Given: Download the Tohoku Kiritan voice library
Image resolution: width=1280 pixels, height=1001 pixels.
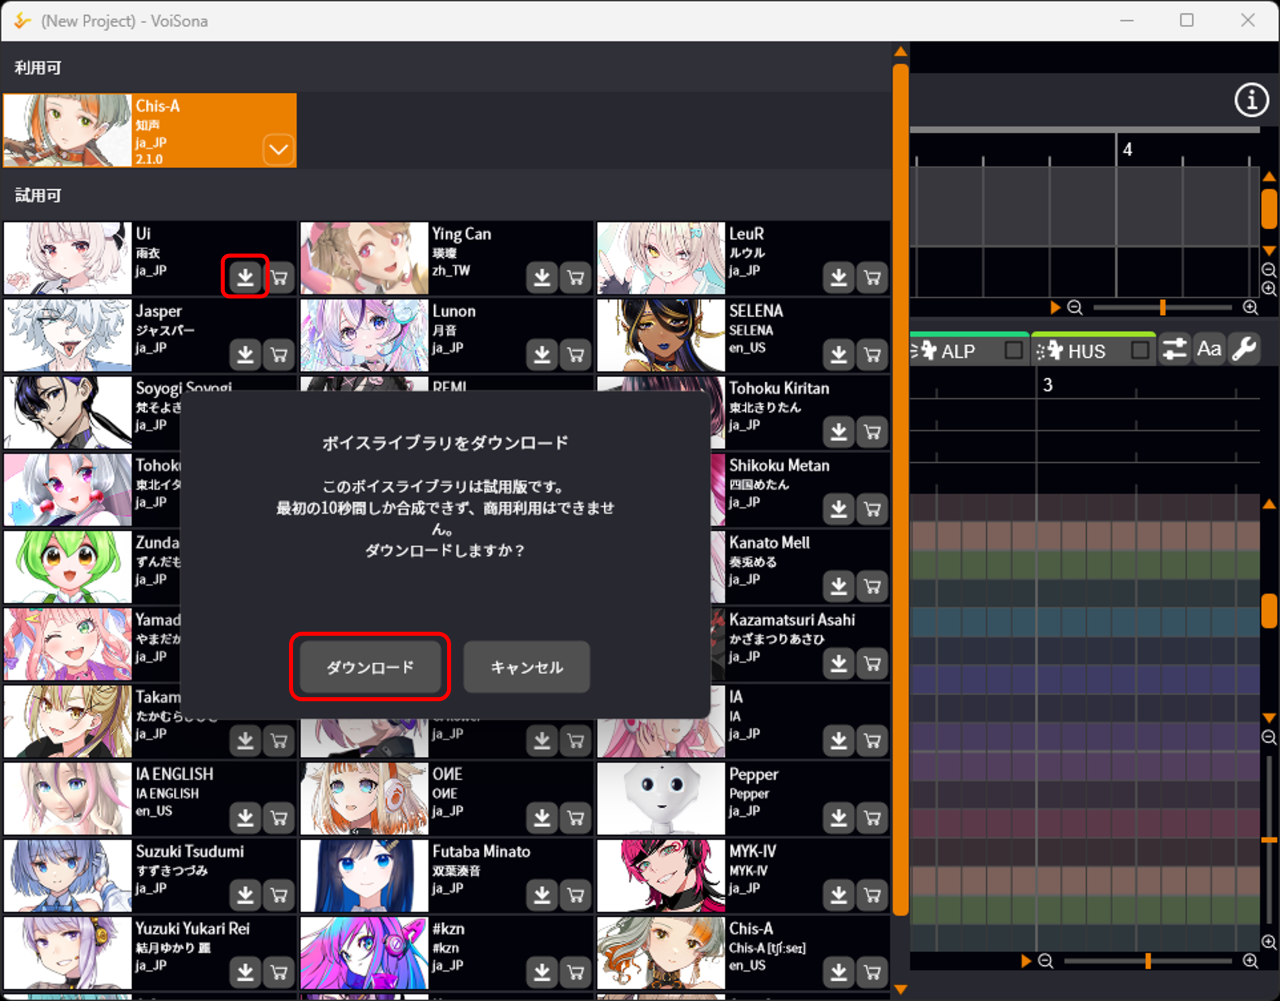Looking at the screenshot, I should (839, 431).
